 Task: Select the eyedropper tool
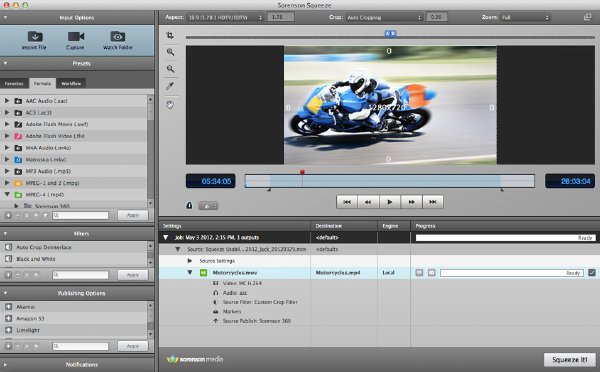(170, 86)
